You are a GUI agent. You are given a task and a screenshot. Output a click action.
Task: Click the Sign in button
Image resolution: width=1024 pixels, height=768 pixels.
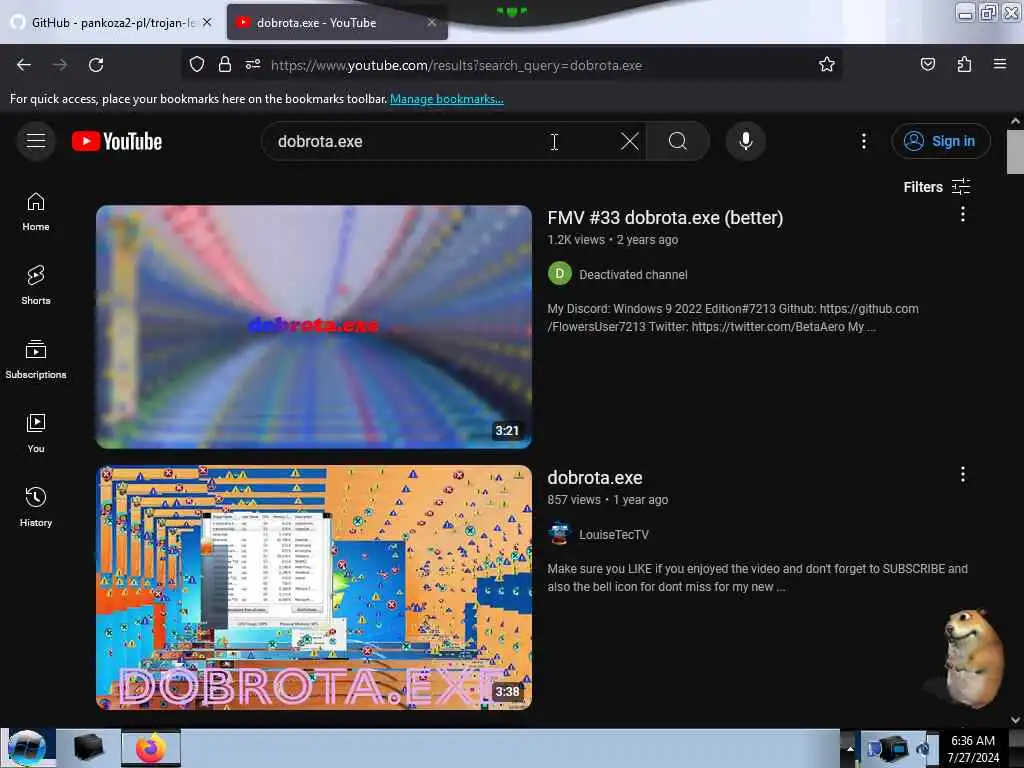[940, 141]
